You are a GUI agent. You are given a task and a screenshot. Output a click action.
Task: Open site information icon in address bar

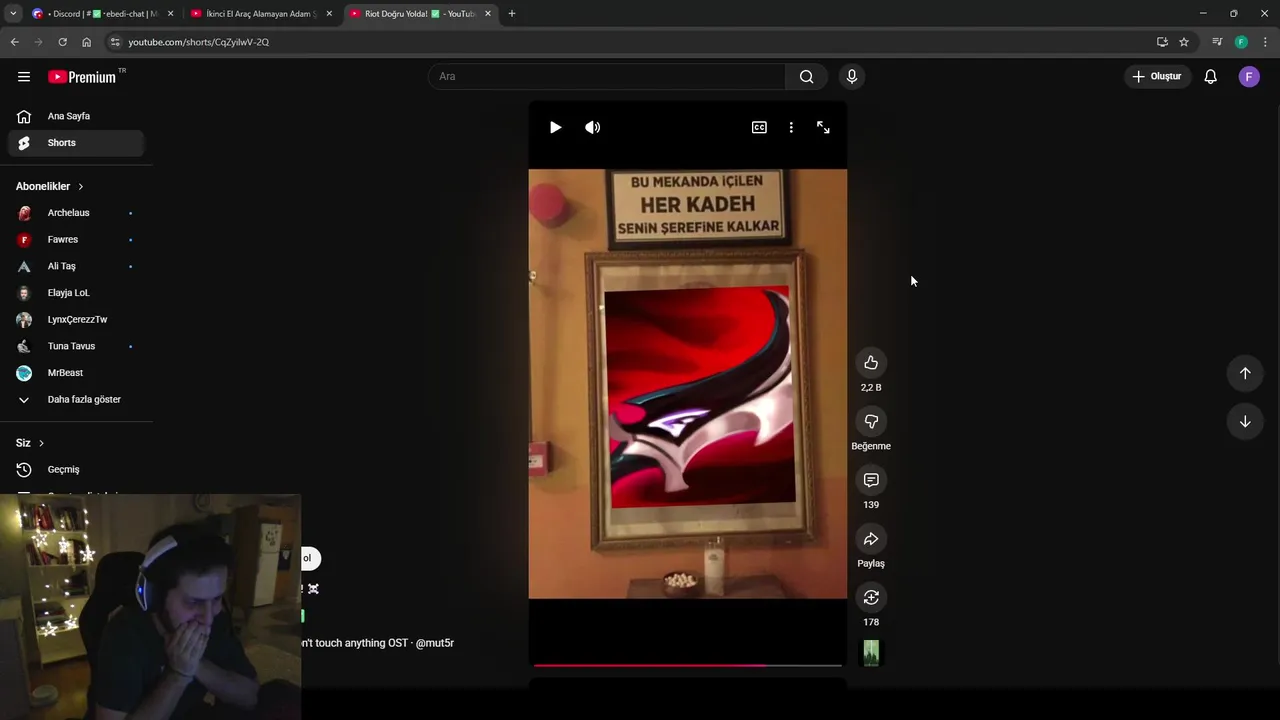click(x=115, y=42)
